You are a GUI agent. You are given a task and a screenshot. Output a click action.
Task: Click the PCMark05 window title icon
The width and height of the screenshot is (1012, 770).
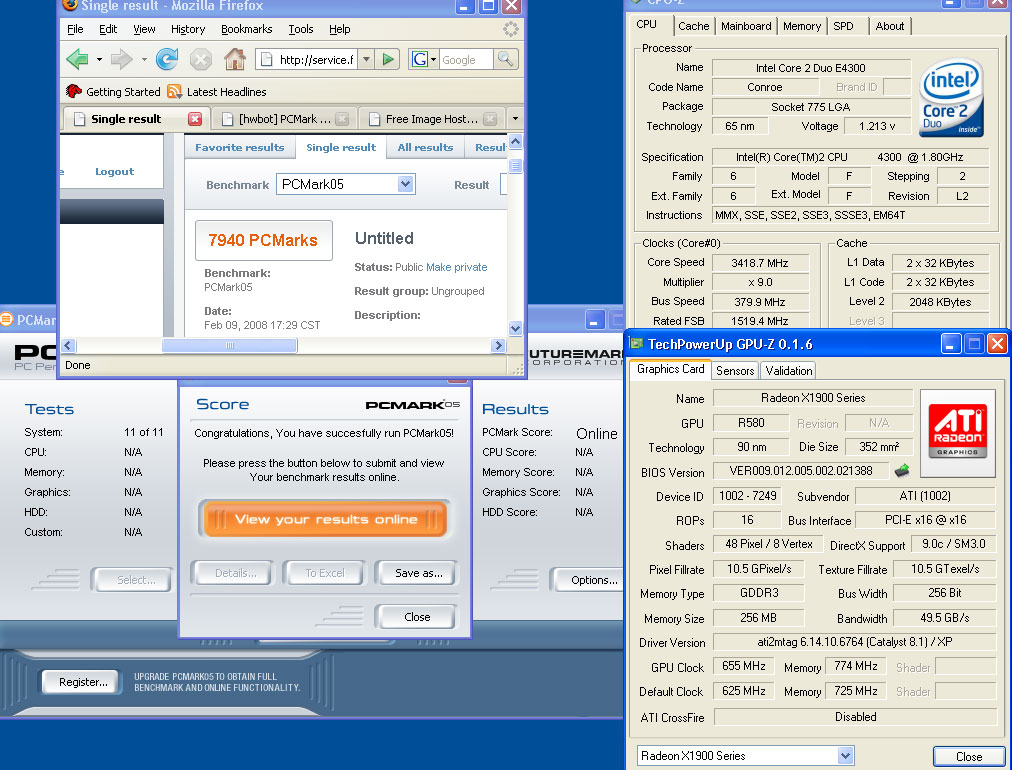(6, 319)
